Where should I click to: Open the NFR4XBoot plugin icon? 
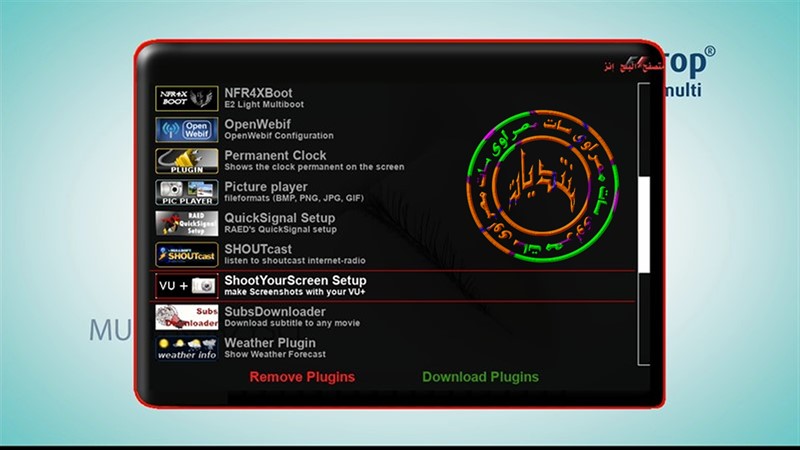pos(187,98)
